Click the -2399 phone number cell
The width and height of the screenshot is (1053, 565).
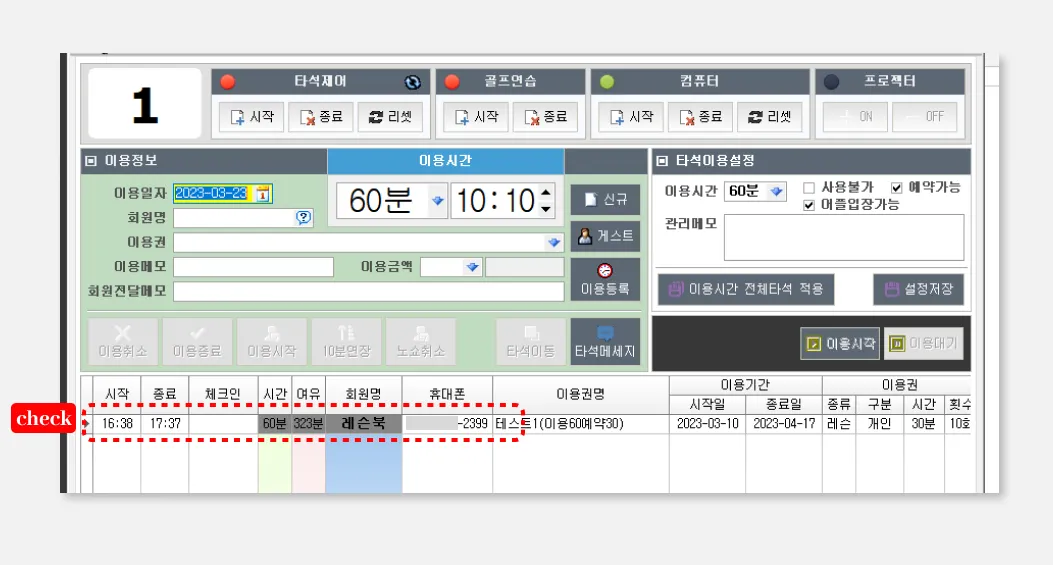click(447, 424)
